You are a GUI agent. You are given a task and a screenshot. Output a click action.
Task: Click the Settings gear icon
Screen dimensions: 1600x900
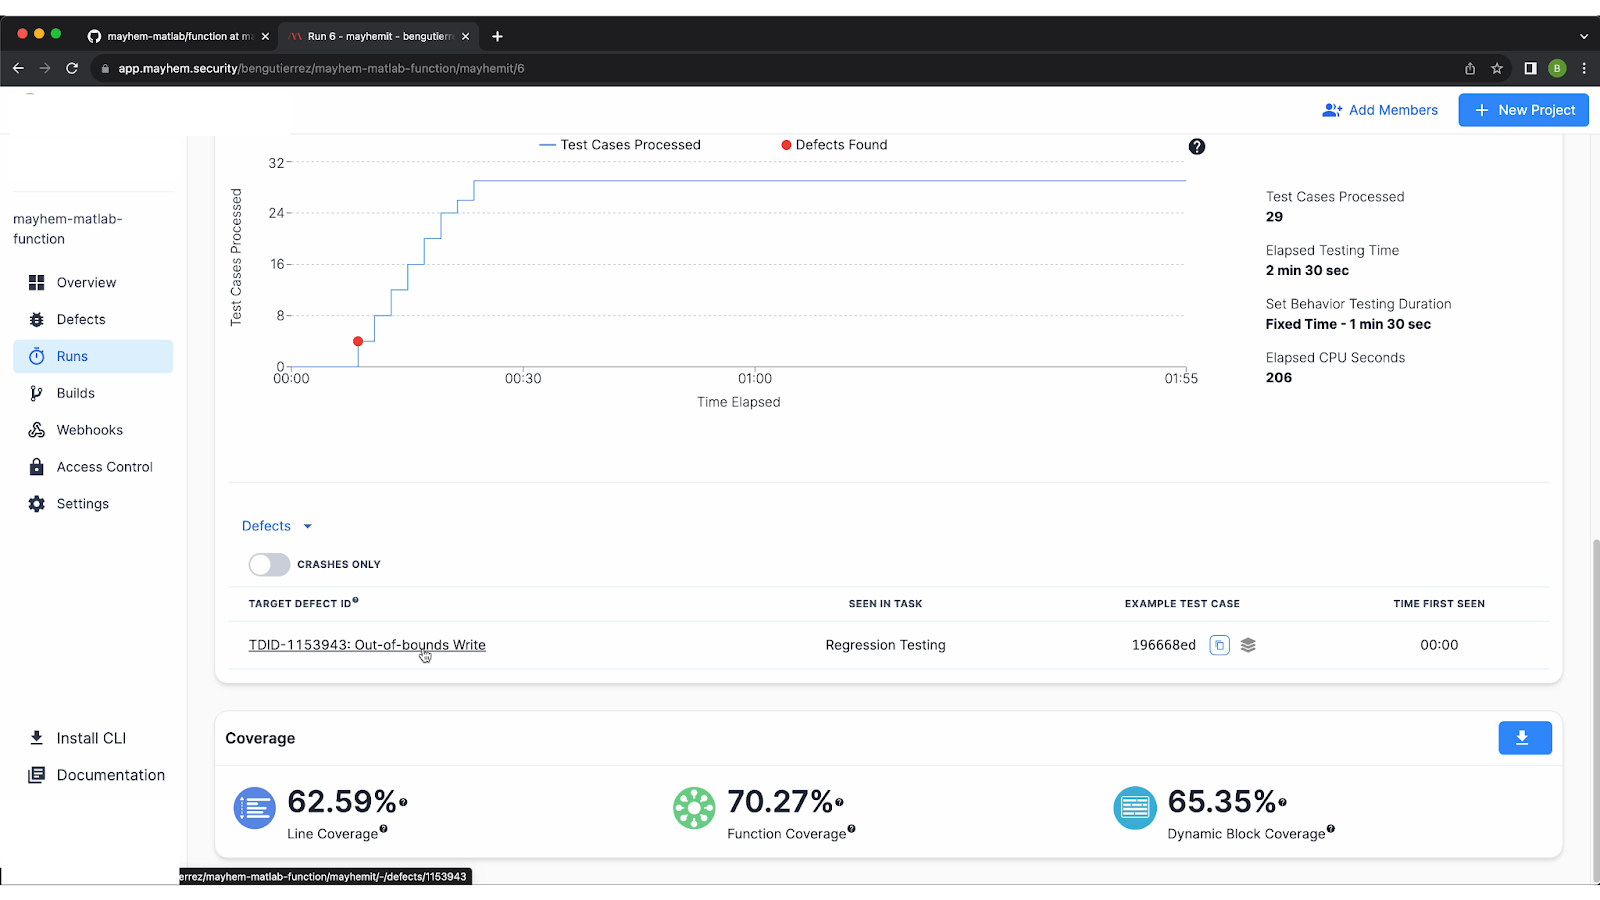pos(37,504)
